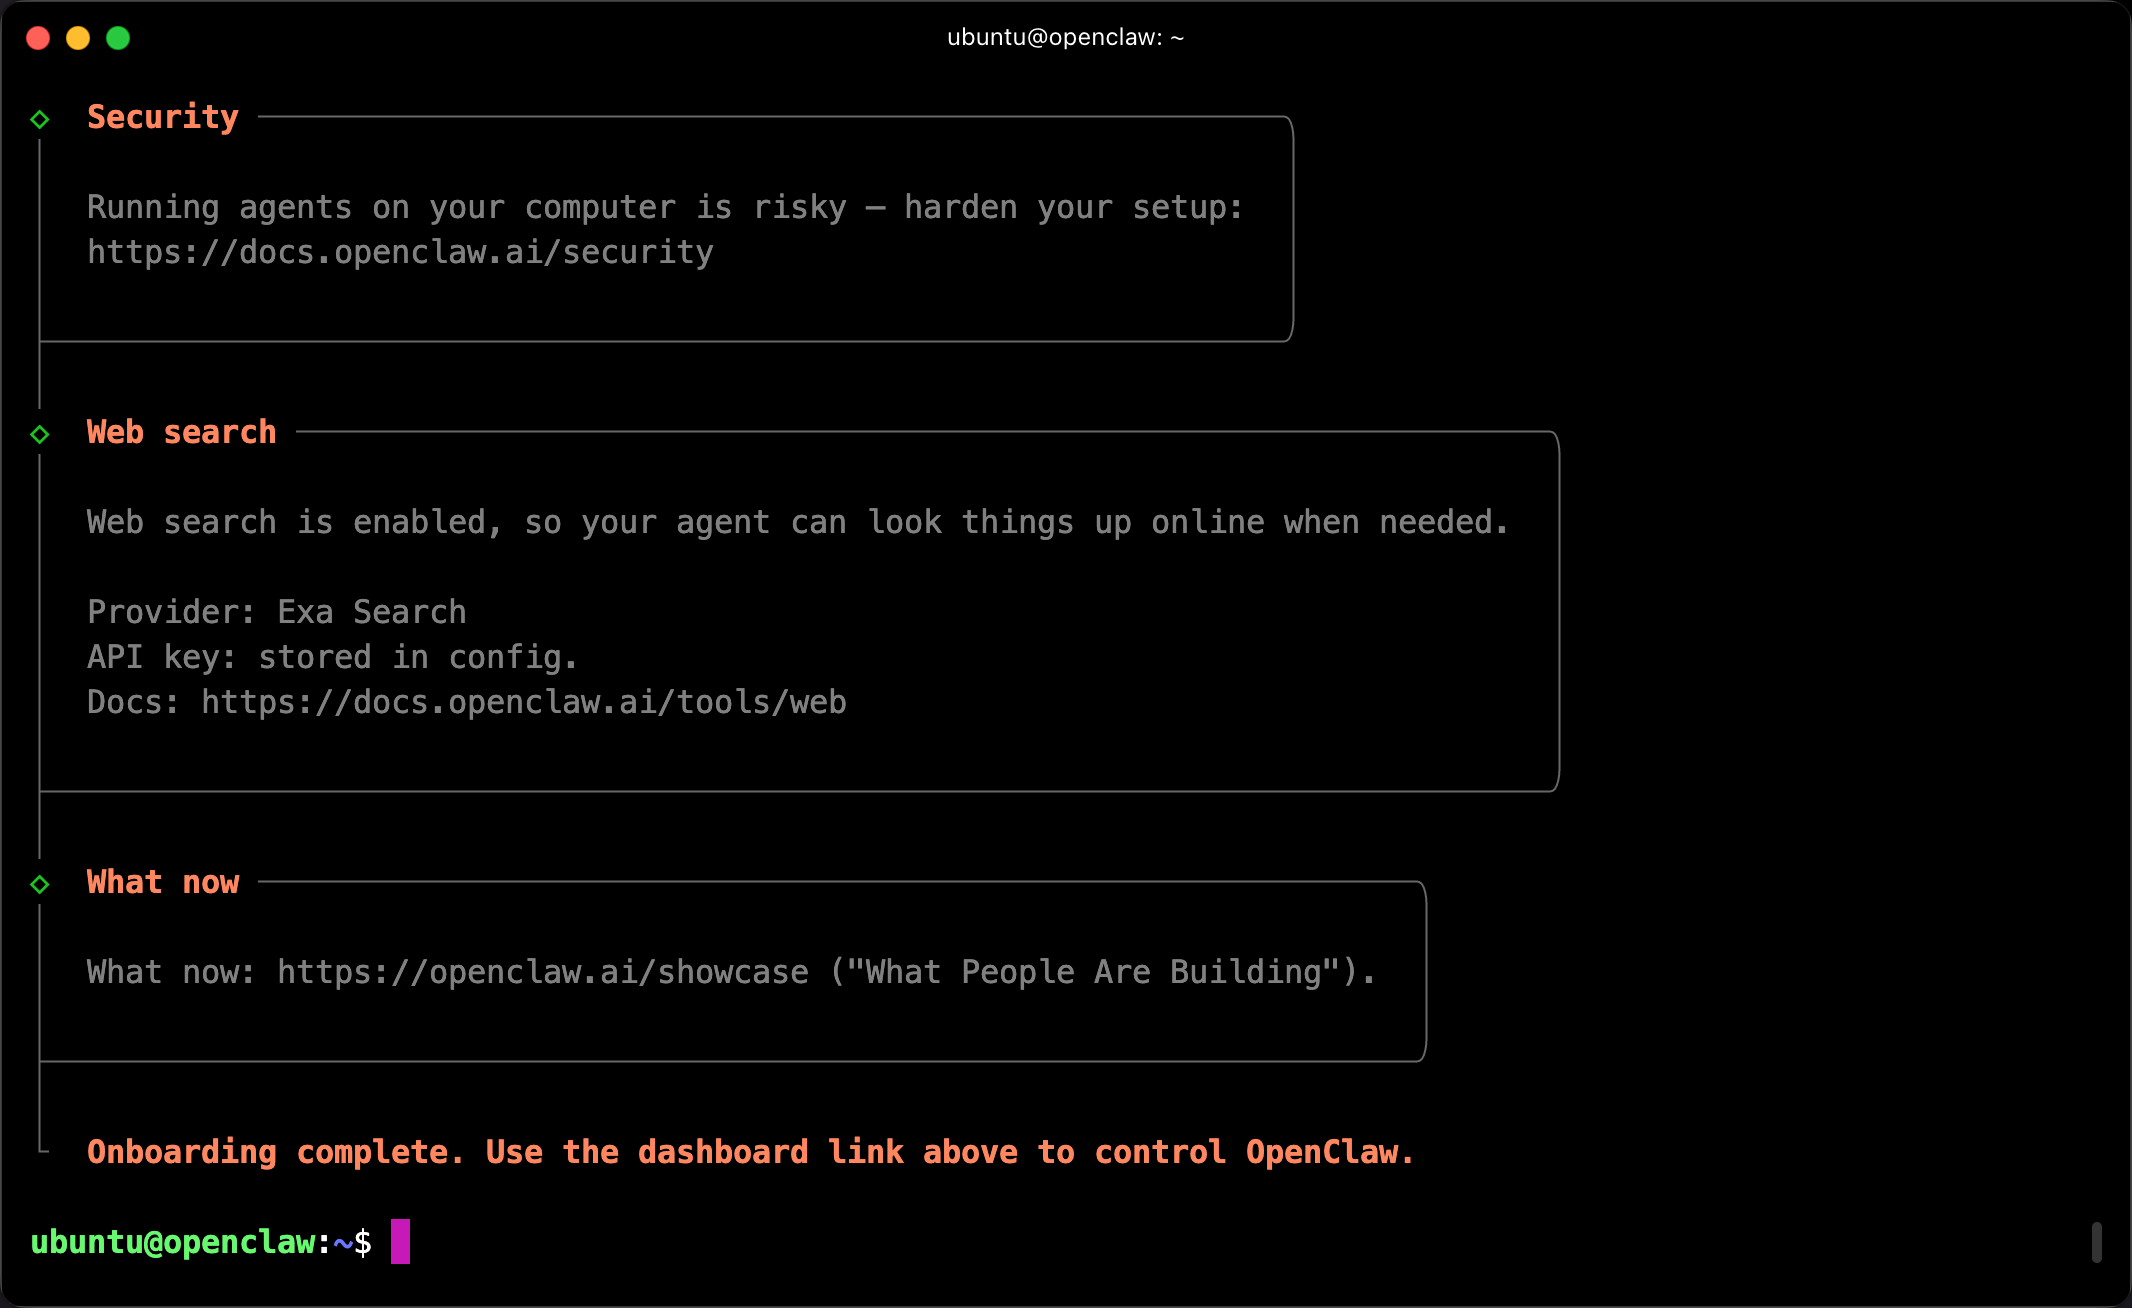Click the terminal scrollbar thumb

click(x=2096, y=1242)
